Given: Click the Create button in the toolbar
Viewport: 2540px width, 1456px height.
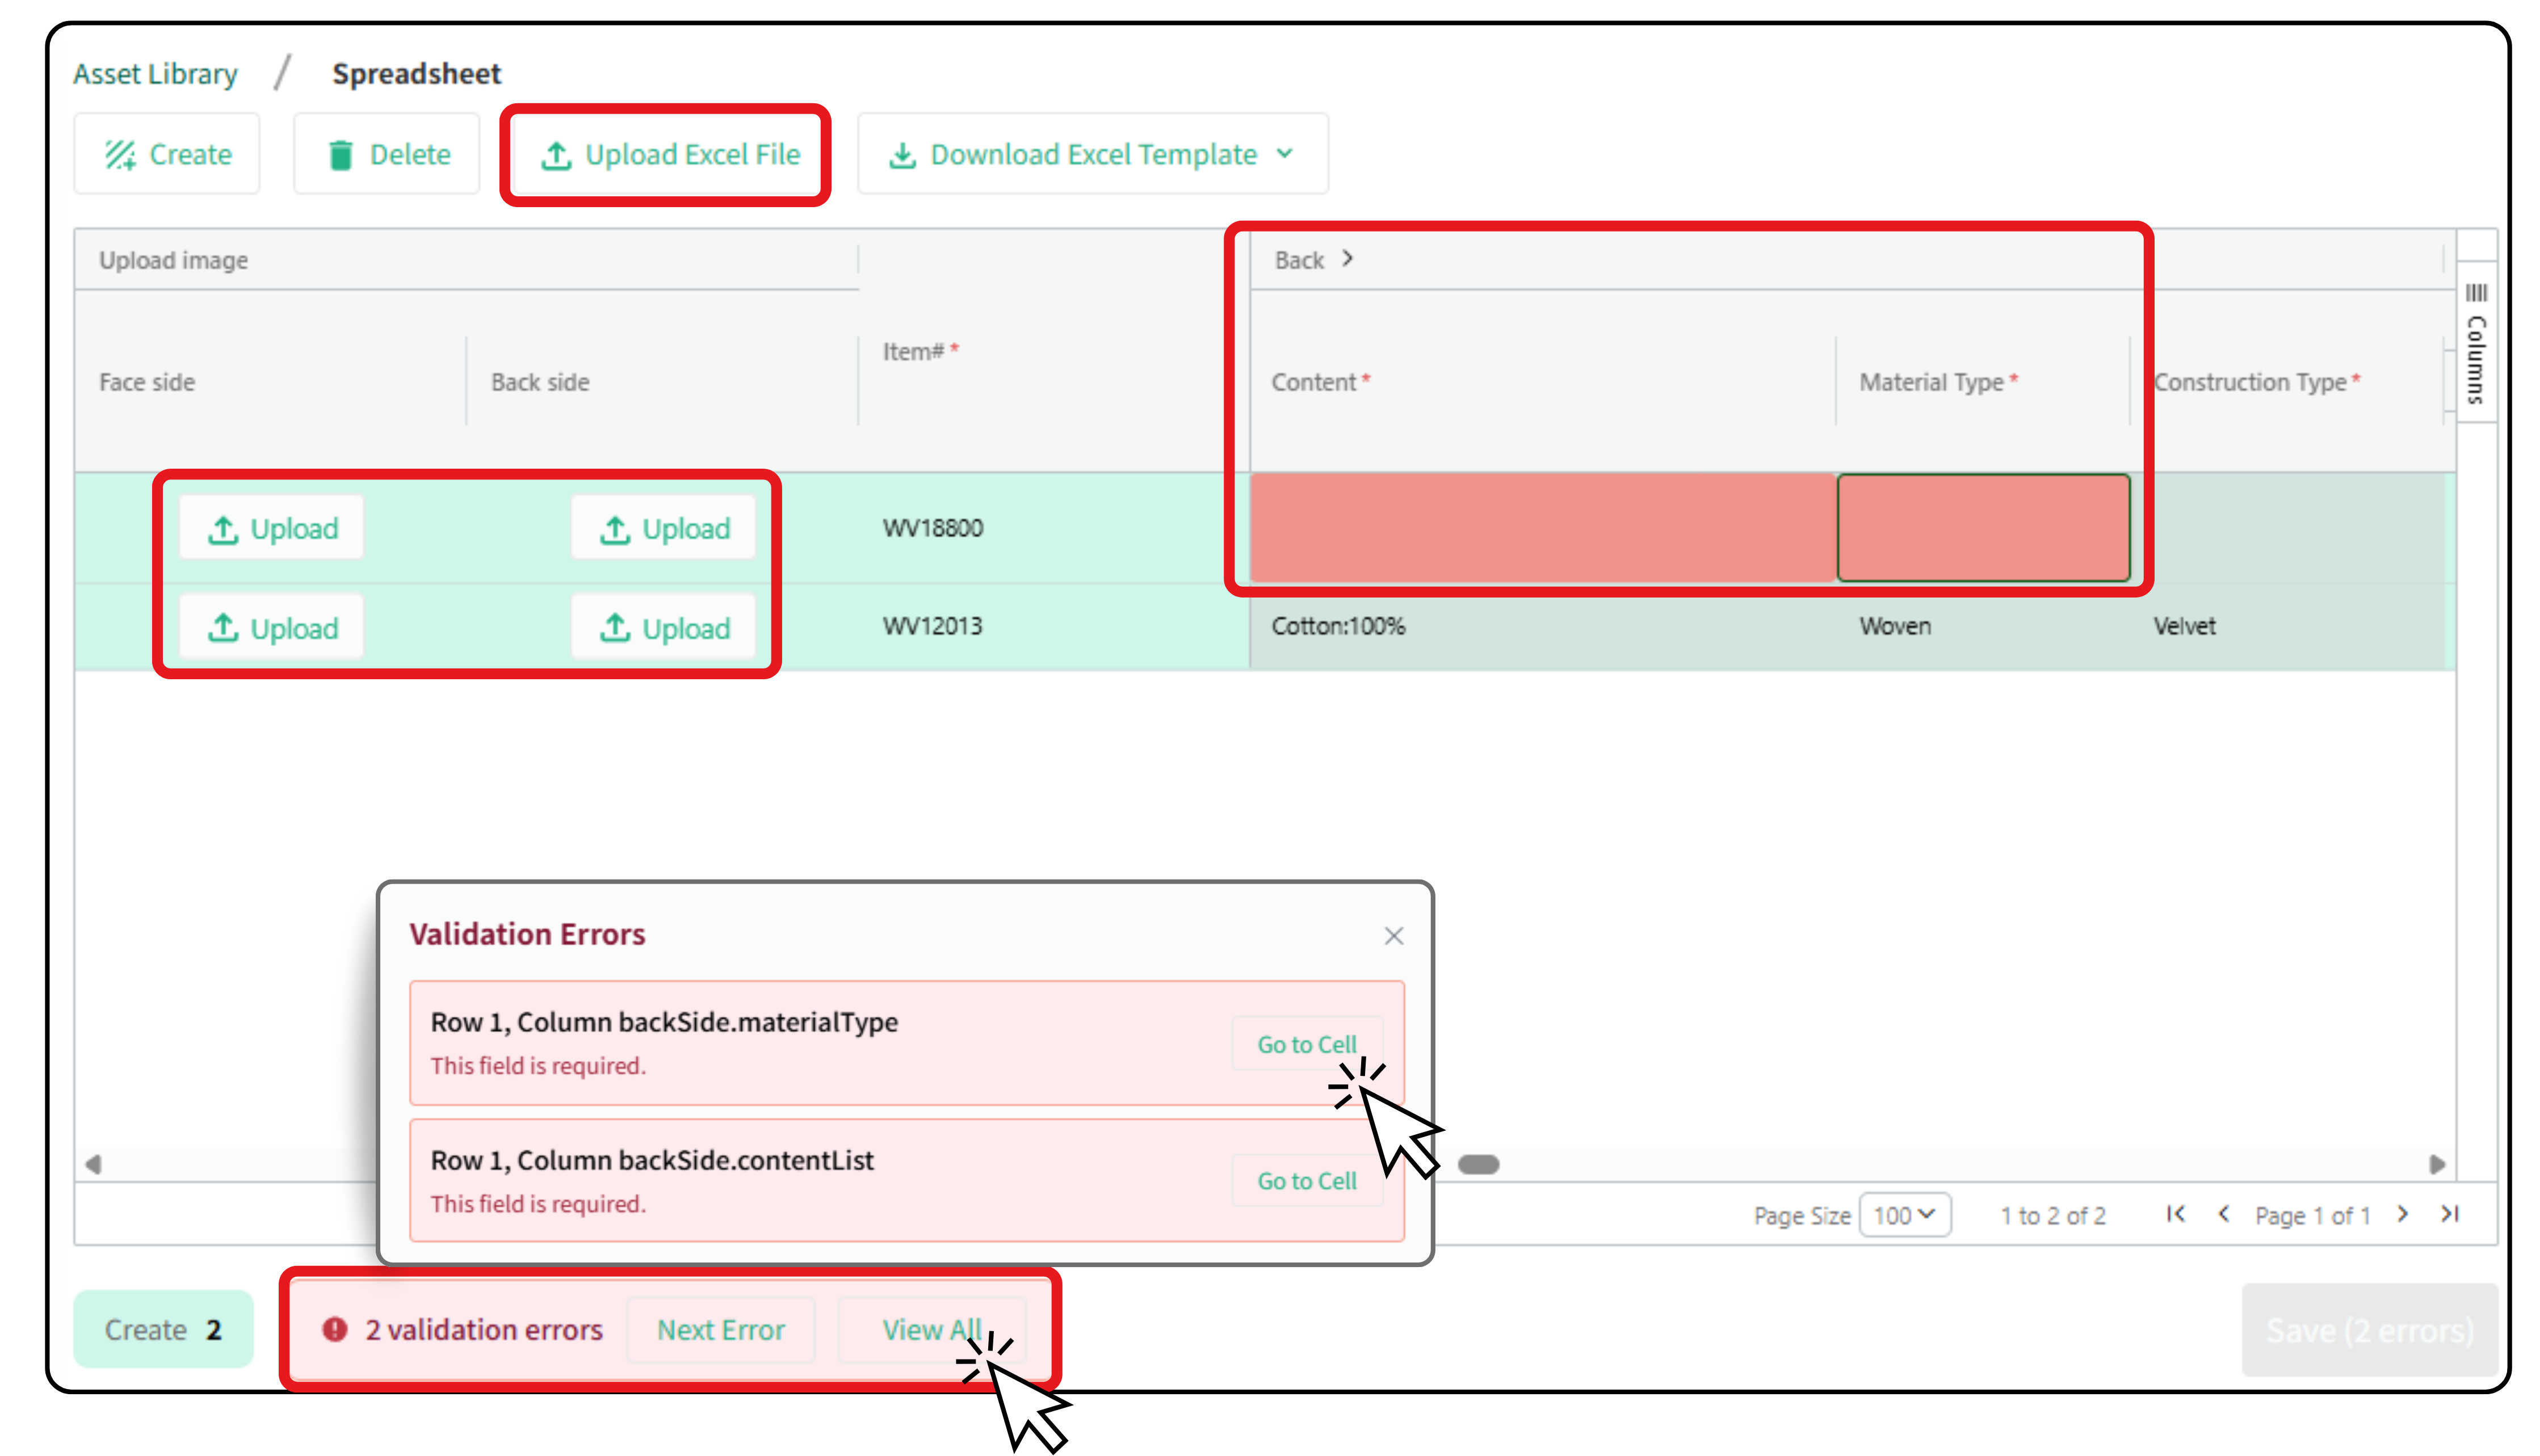Looking at the screenshot, I should click(167, 154).
